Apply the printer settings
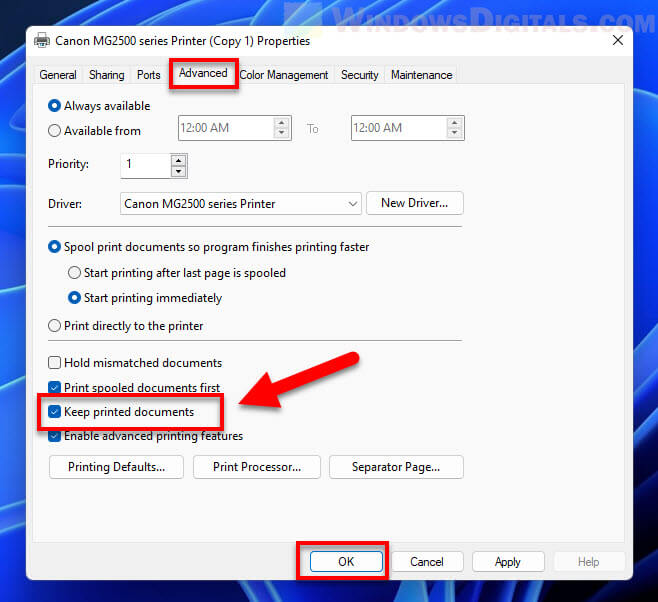 tap(508, 561)
